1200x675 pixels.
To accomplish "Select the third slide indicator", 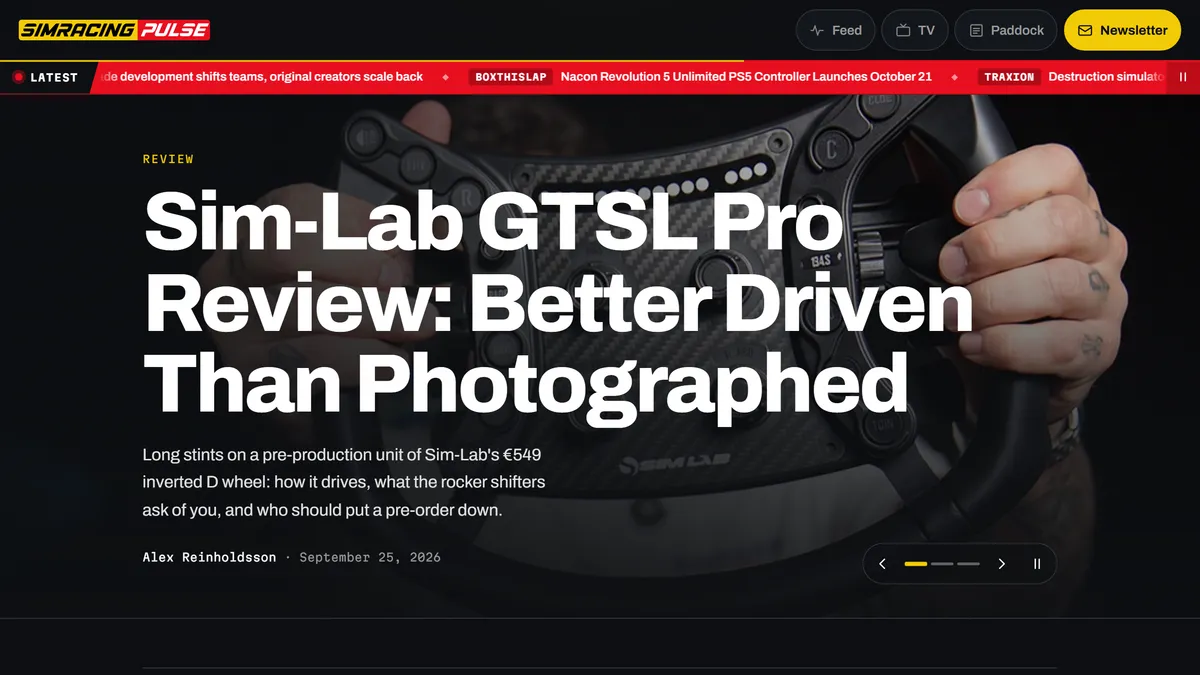I will tap(968, 564).
